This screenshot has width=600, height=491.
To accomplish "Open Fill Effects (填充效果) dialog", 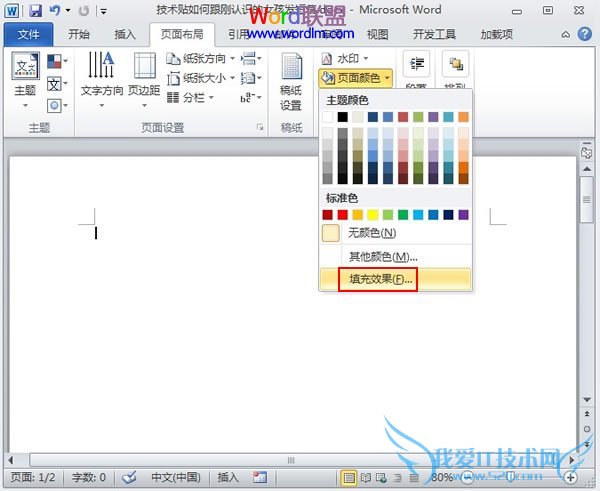I will click(x=396, y=279).
